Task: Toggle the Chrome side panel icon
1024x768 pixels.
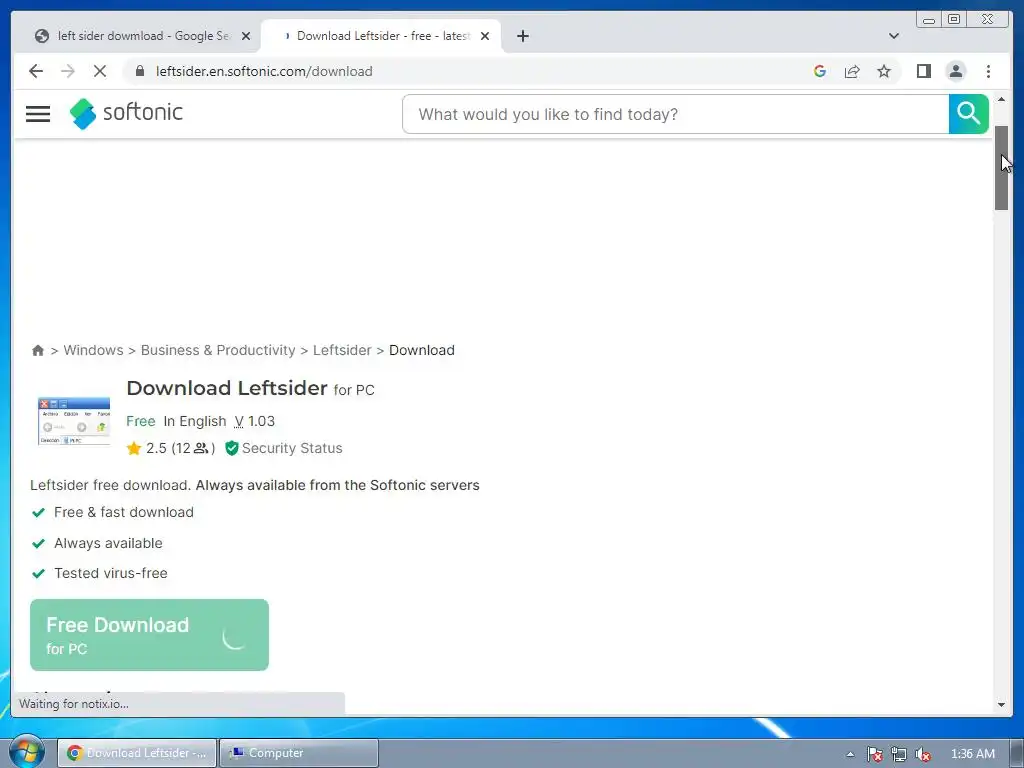Action: point(923,71)
